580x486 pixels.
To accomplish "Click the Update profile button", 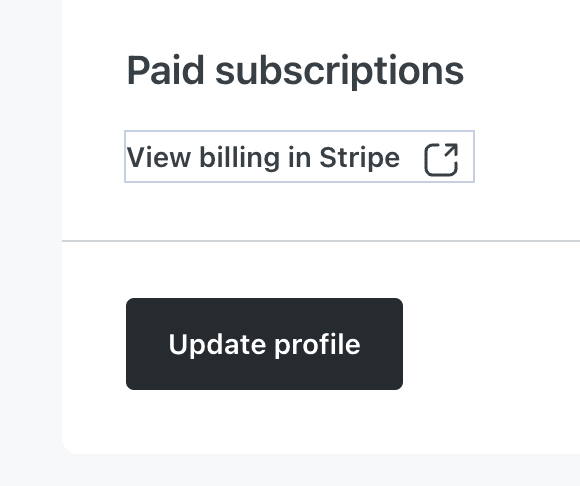I will pyautogui.click(x=264, y=344).
